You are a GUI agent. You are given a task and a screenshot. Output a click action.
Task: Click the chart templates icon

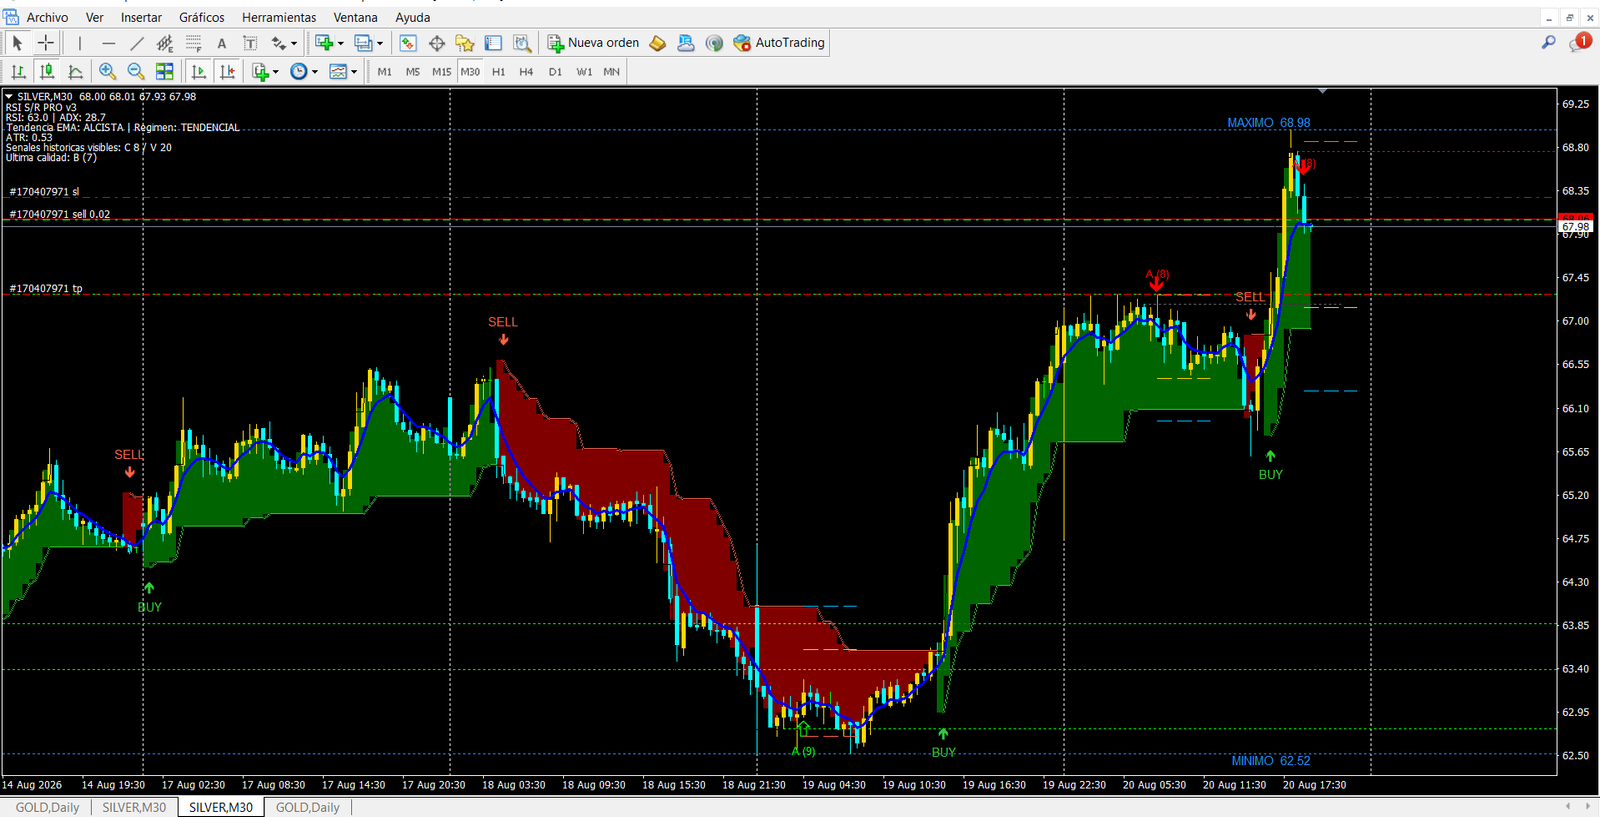point(338,71)
